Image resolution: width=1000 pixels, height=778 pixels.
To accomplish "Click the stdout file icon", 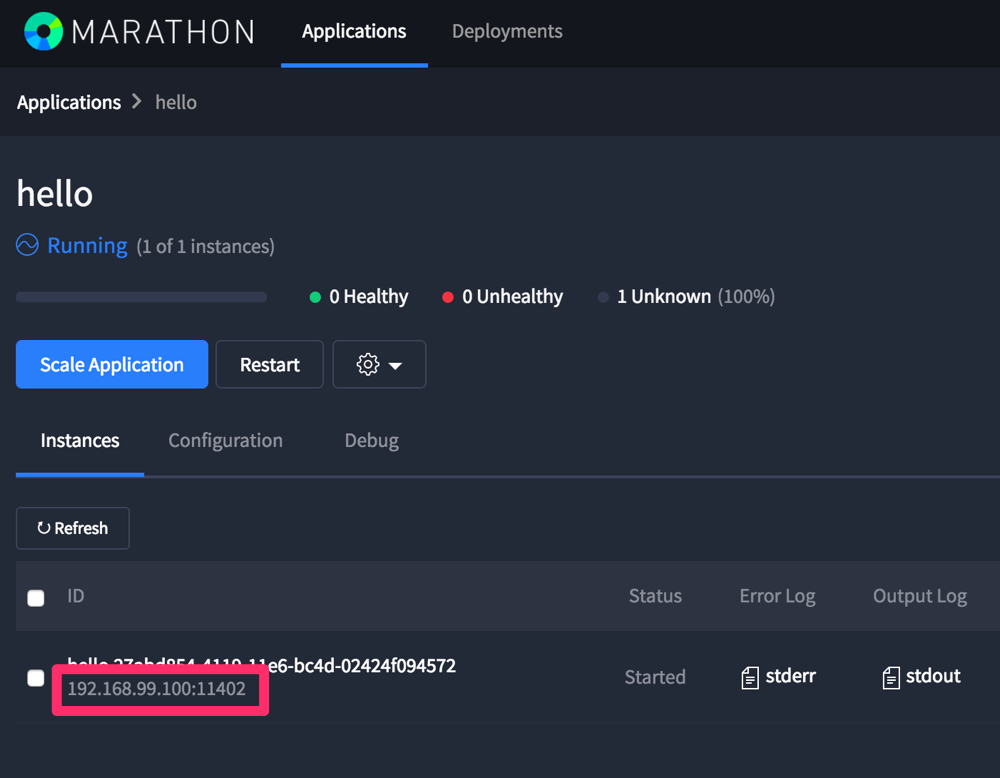I will [x=891, y=677].
